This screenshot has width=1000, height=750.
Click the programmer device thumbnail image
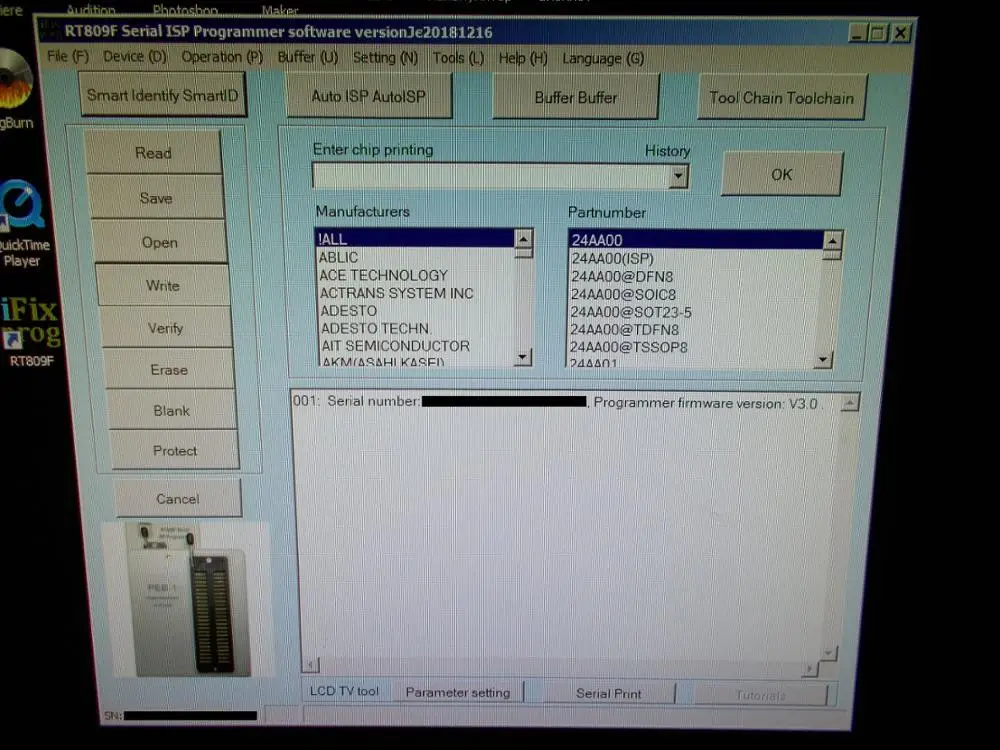[189, 598]
